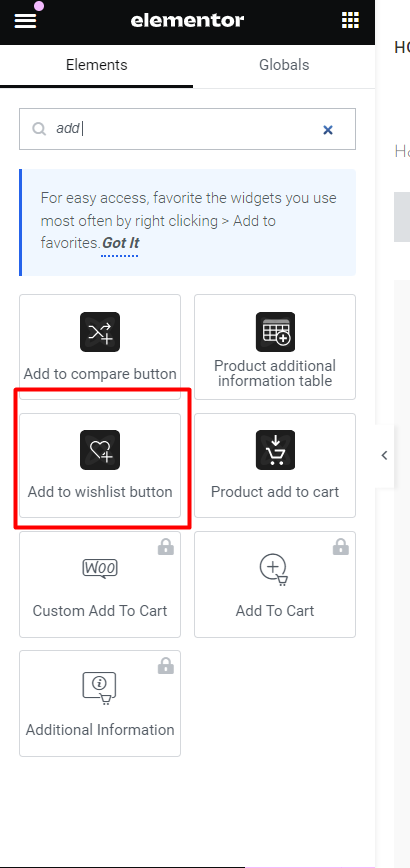Viewport: 410px width, 868px height.
Task: Switch to the Elements tab
Action: click(96, 65)
